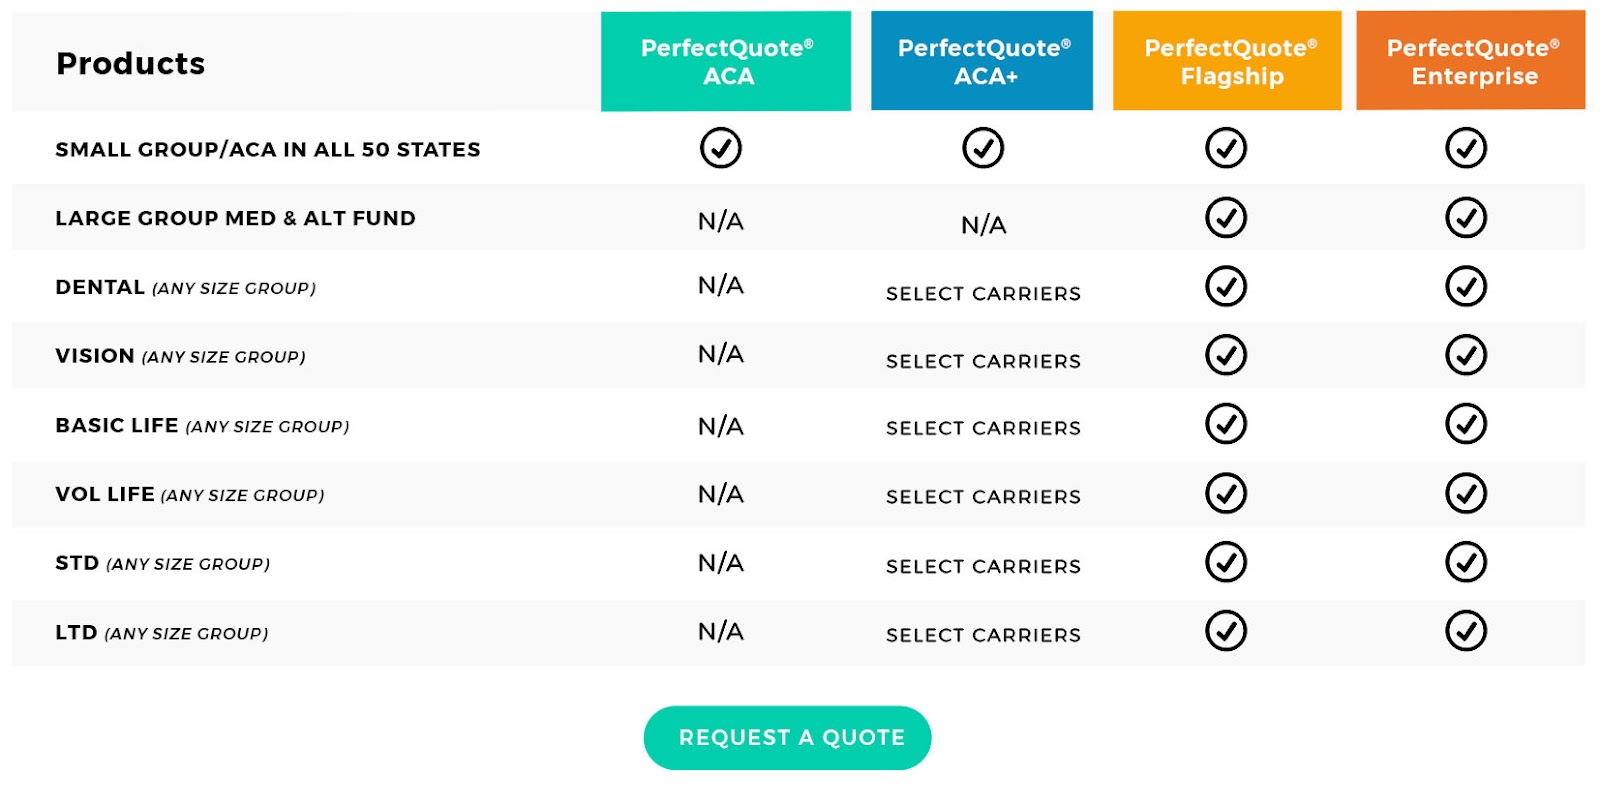Viewport: 1600px width, 805px height.
Task: Open the PerfectQuote Enterprise column header
Action: tap(1471, 61)
